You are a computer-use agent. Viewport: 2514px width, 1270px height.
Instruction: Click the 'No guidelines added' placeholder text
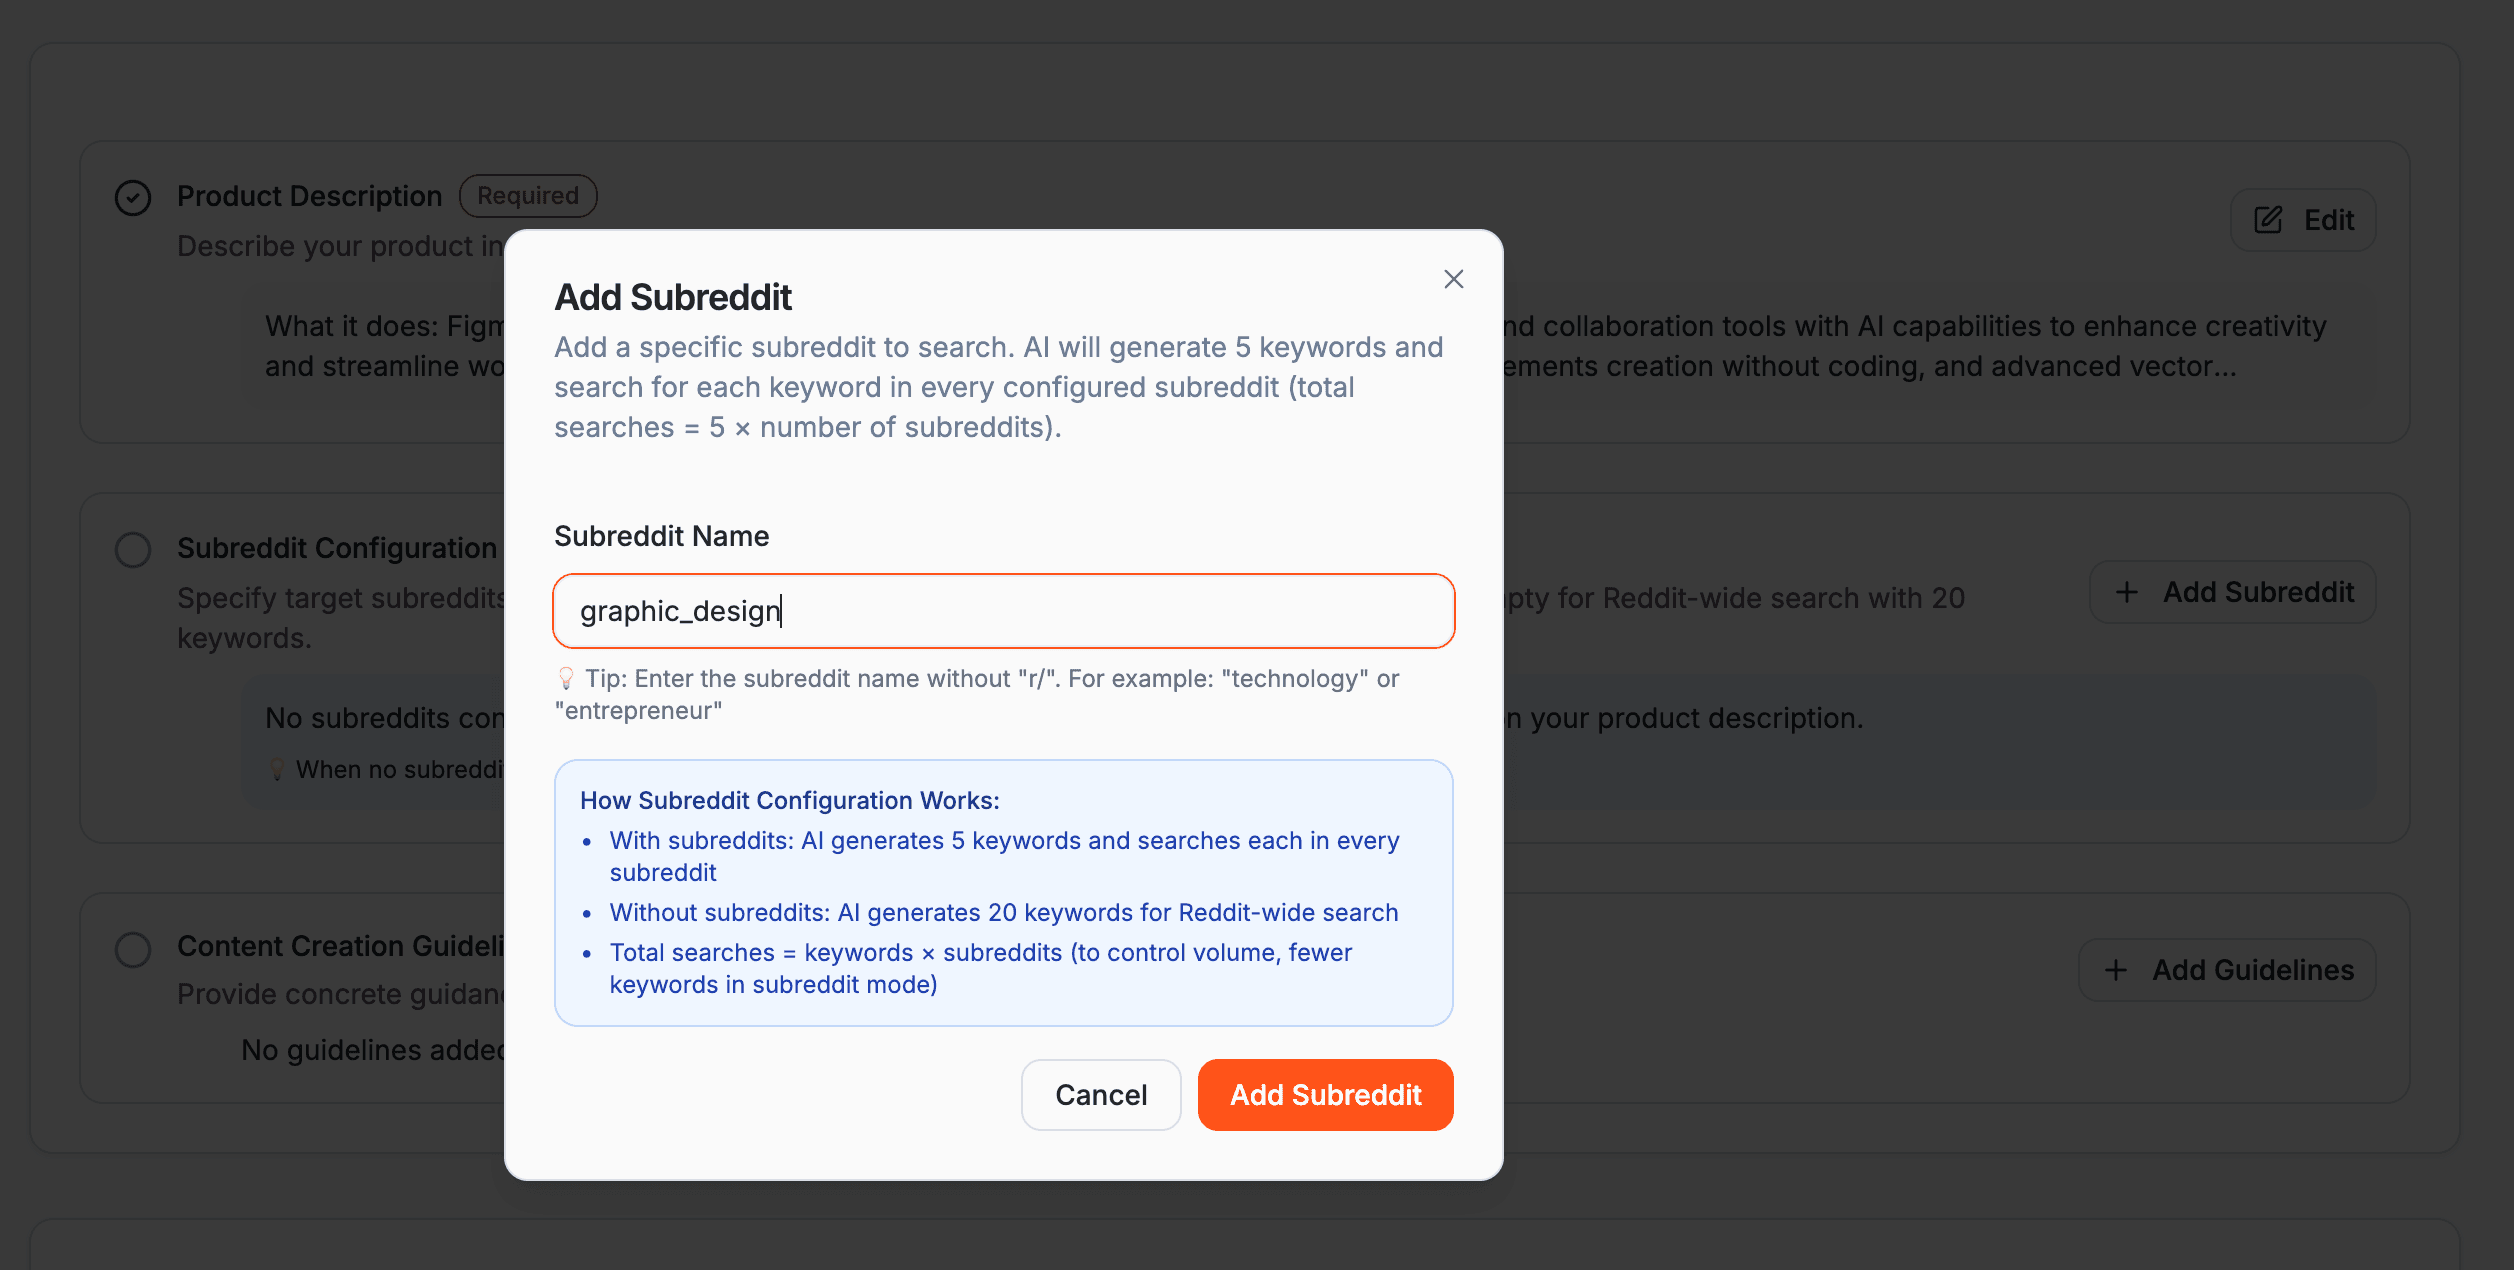pyautogui.click(x=373, y=1049)
